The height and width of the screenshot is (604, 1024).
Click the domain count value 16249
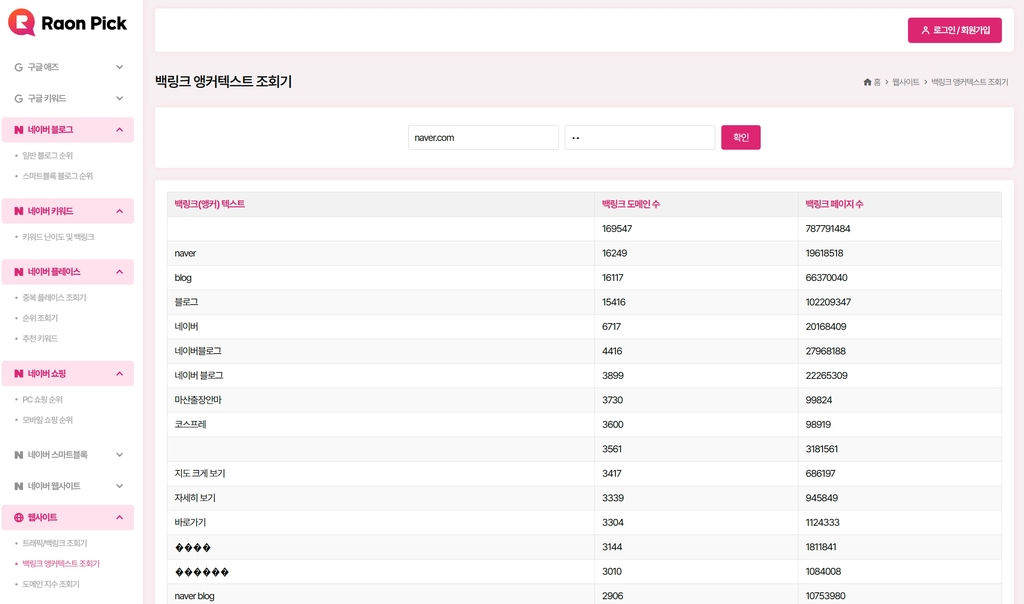coord(614,253)
